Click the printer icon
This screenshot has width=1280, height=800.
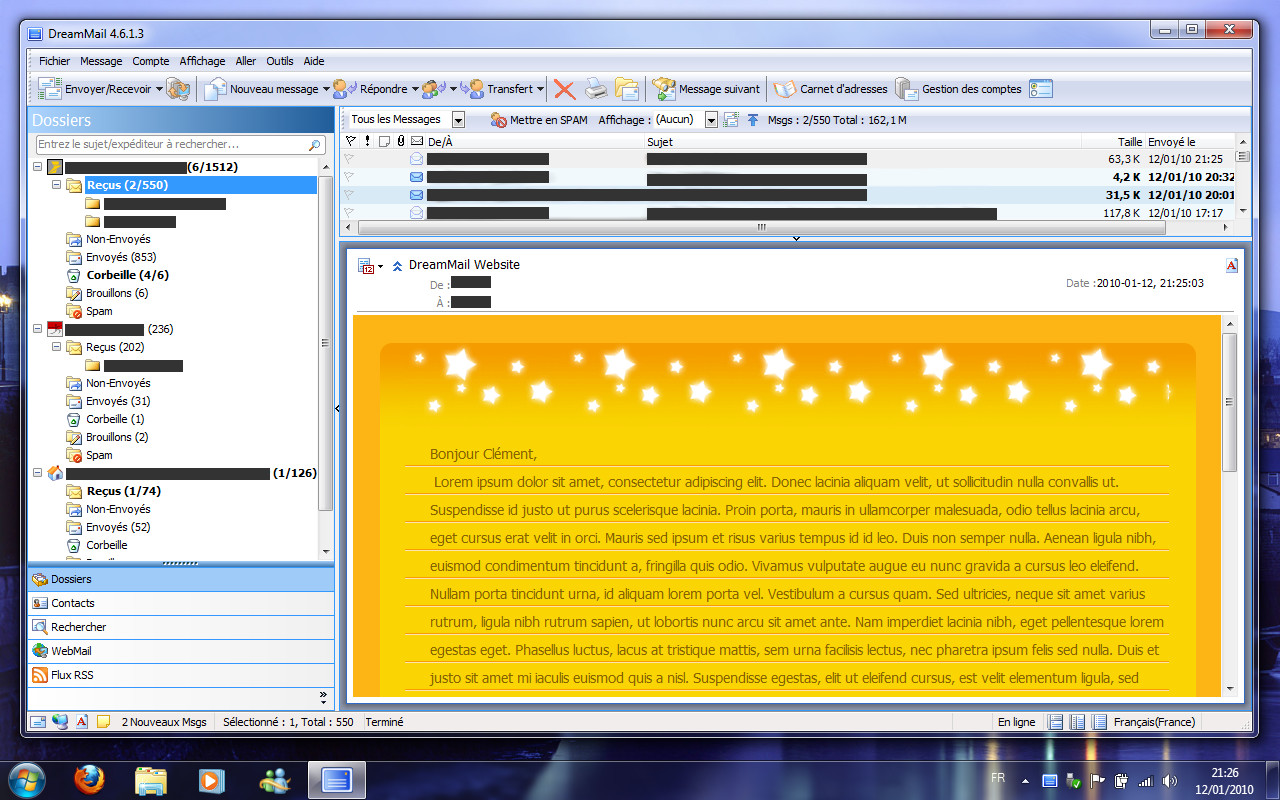coord(596,89)
